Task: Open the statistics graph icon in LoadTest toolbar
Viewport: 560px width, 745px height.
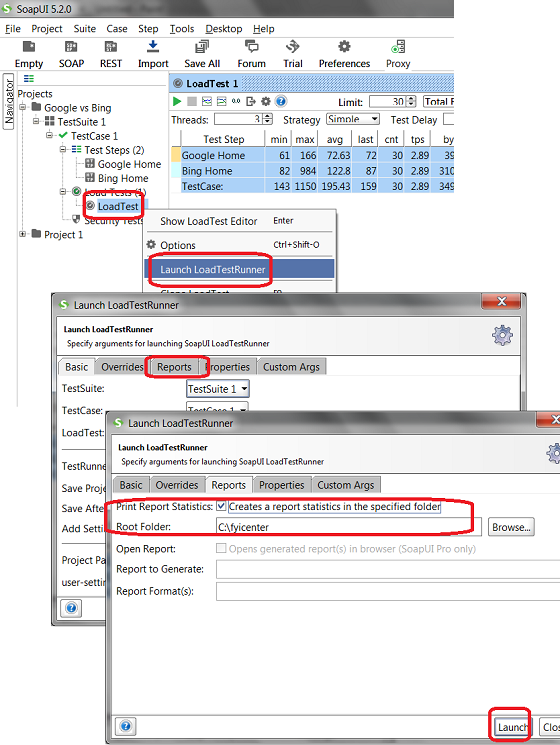Action: pyautogui.click(x=207, y=101)
